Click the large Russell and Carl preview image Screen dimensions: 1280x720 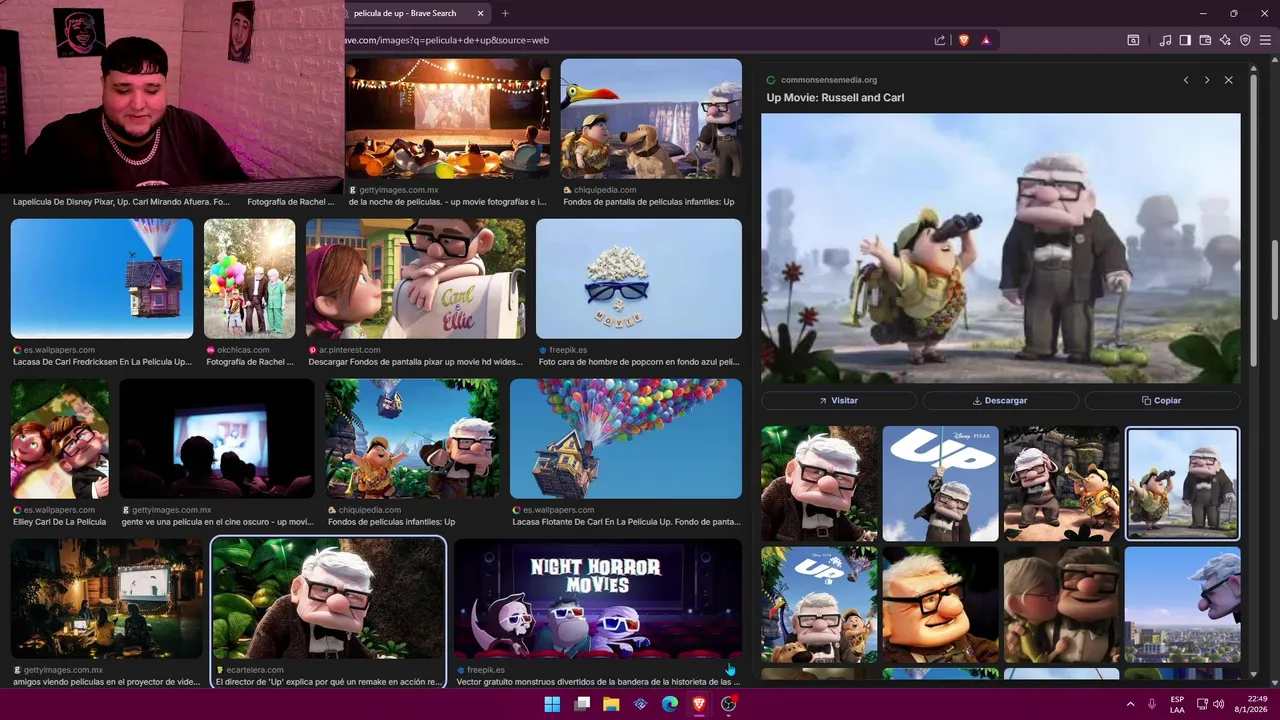pyautogui.click(x=1000, y=248)
